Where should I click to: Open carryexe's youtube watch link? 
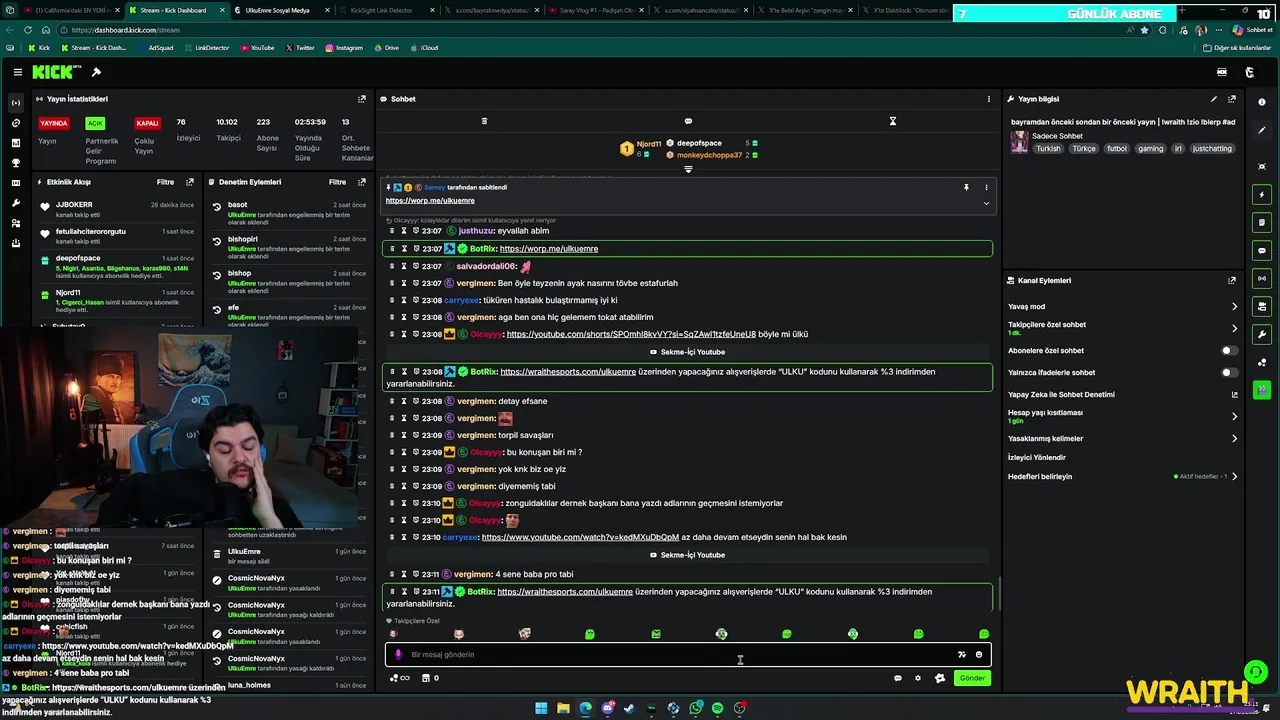point(580,537)
